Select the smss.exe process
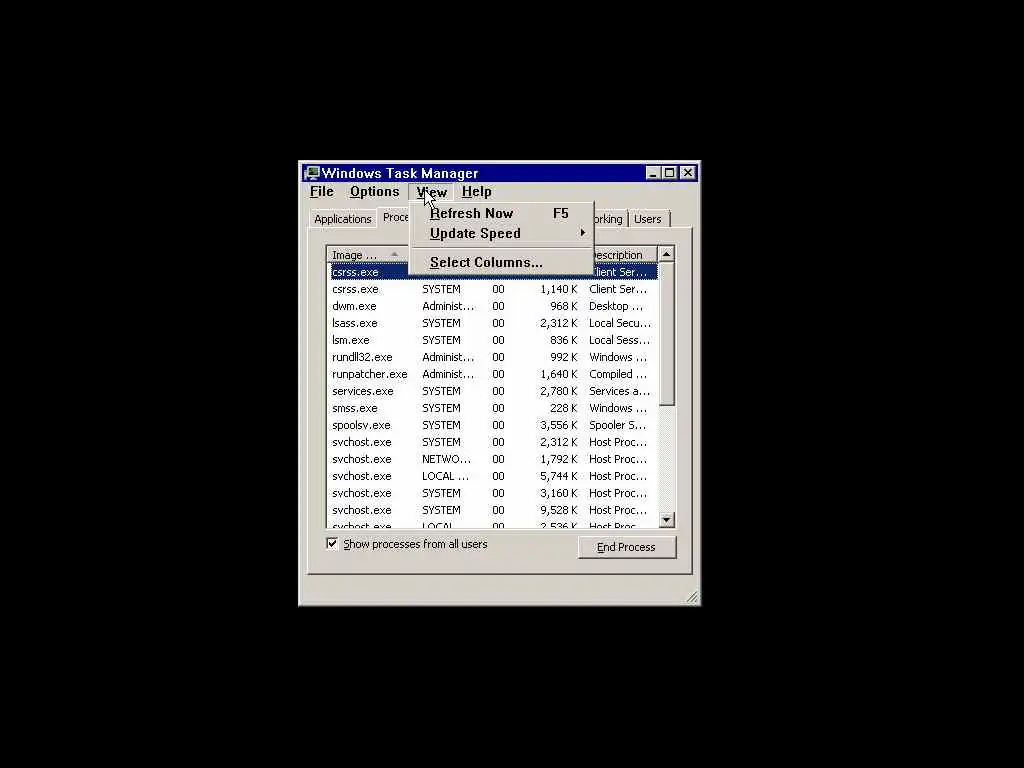This screenshot has height=768, width=1024. click(494, 408)
